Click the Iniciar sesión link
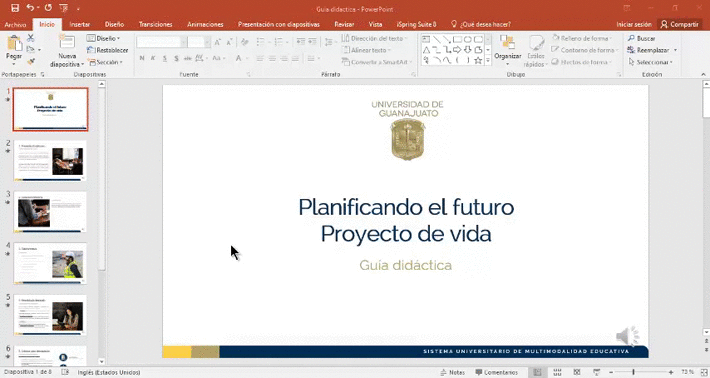The height and width of the screenshot is (378, 710). (x=634, y=24)
